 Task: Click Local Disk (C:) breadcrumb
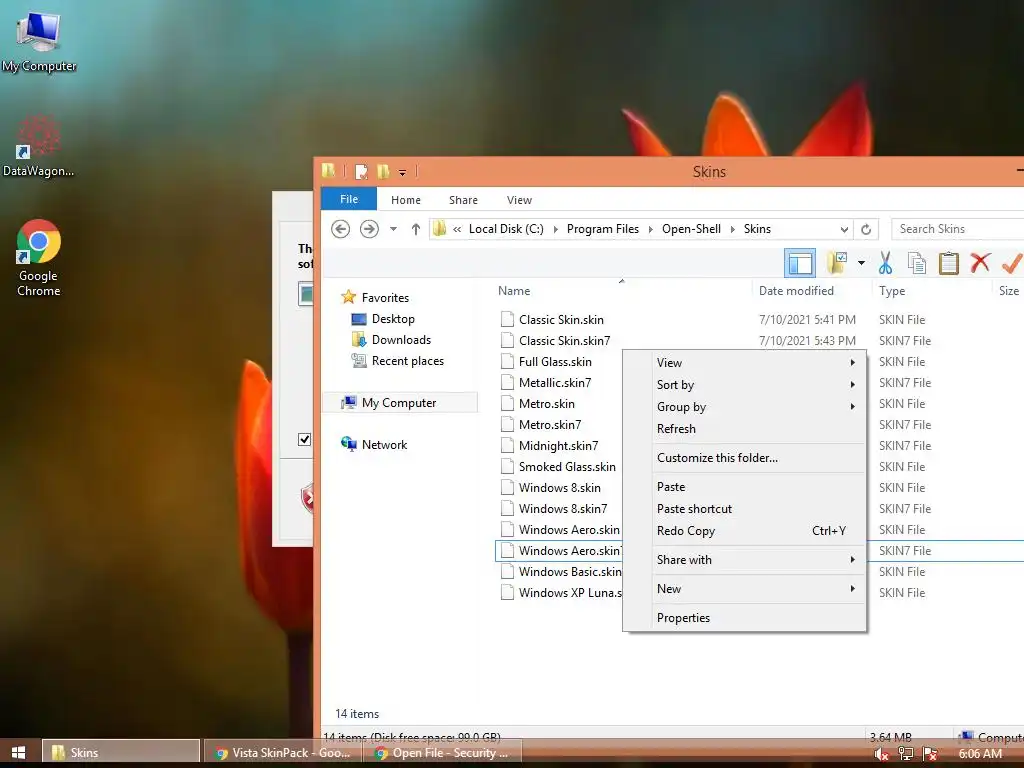(x=506, y=229)
